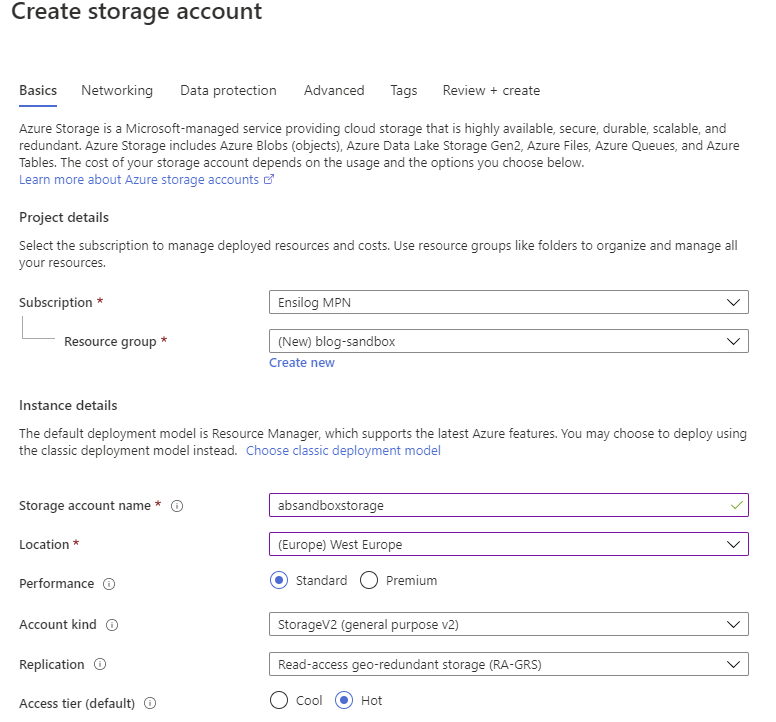This screenshot has width=776, height=722.
Task: Click Choose classic deployment model link
Action: (343, 451)
